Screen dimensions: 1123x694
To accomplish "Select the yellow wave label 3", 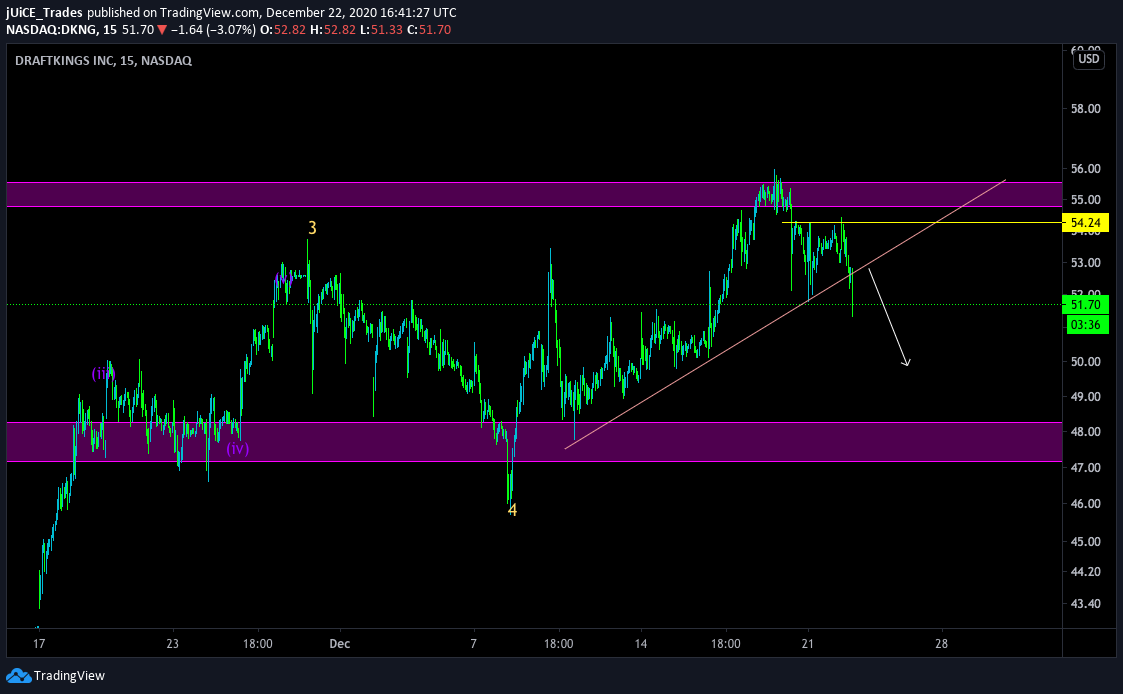I will coord(312,228).
